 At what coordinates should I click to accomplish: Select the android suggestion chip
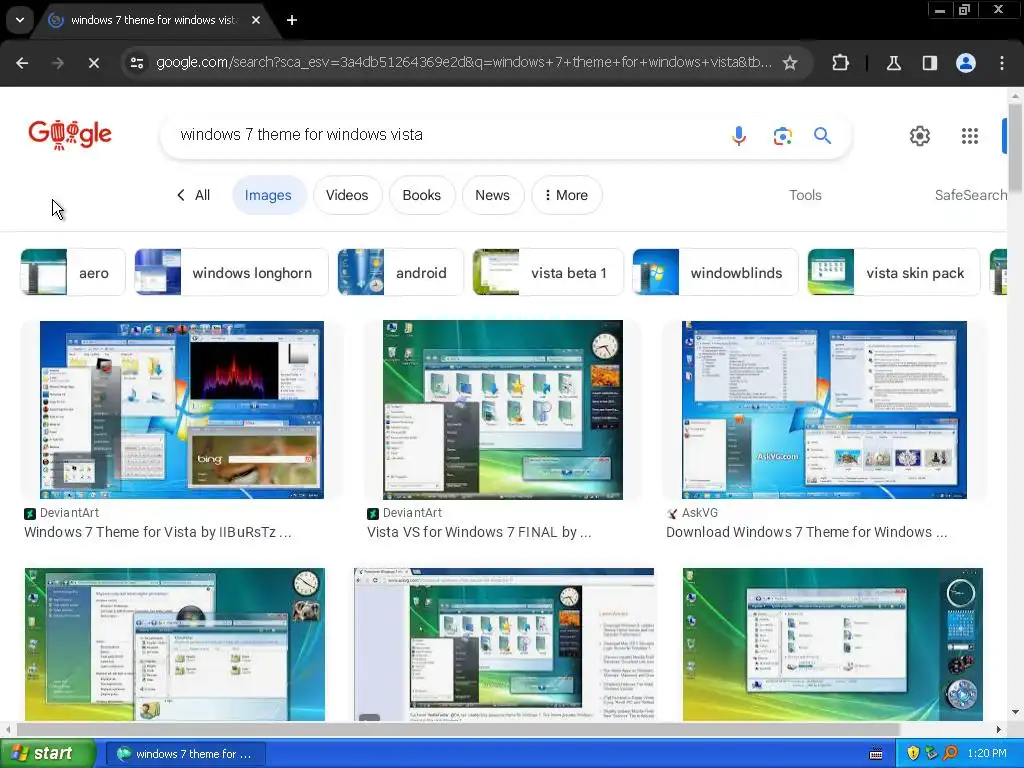[400, 272]
